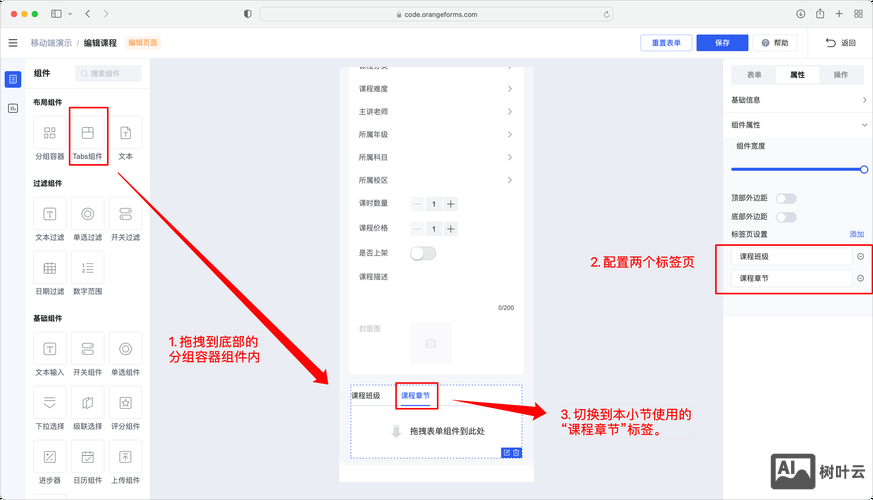
Task: Click the 重置表单 button
Action: pyautogui.click(x=666, y=43)
